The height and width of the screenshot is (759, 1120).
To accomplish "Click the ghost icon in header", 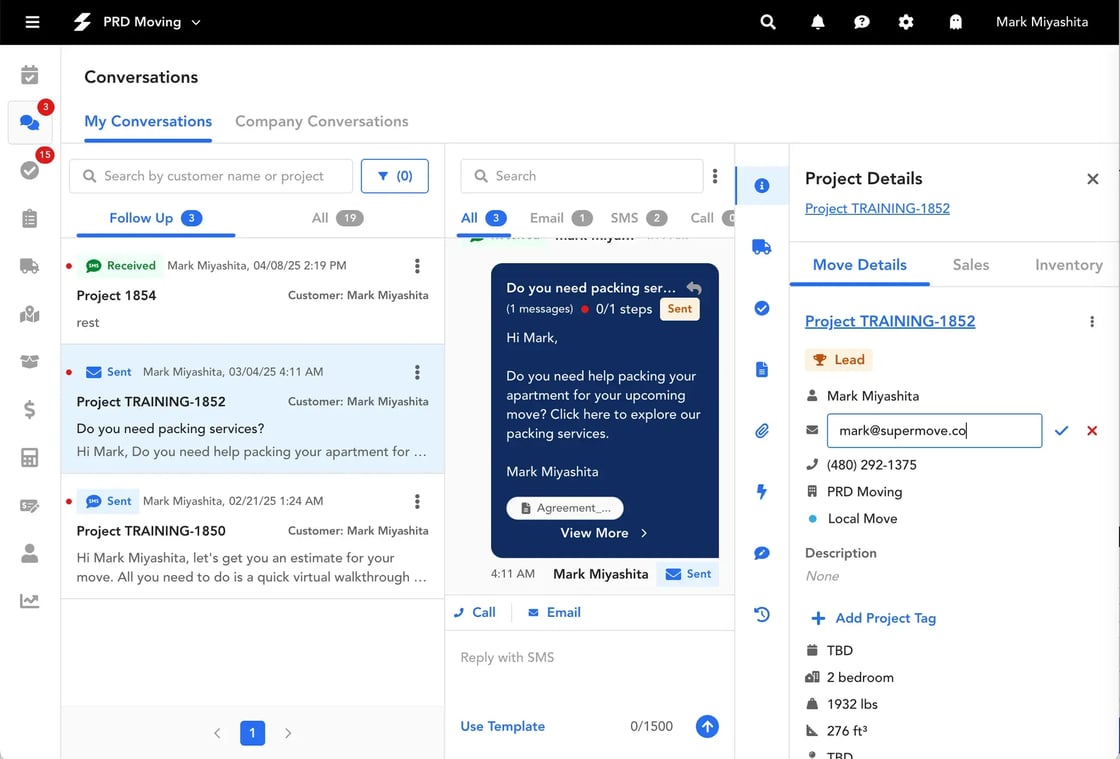I will (955, 22).
